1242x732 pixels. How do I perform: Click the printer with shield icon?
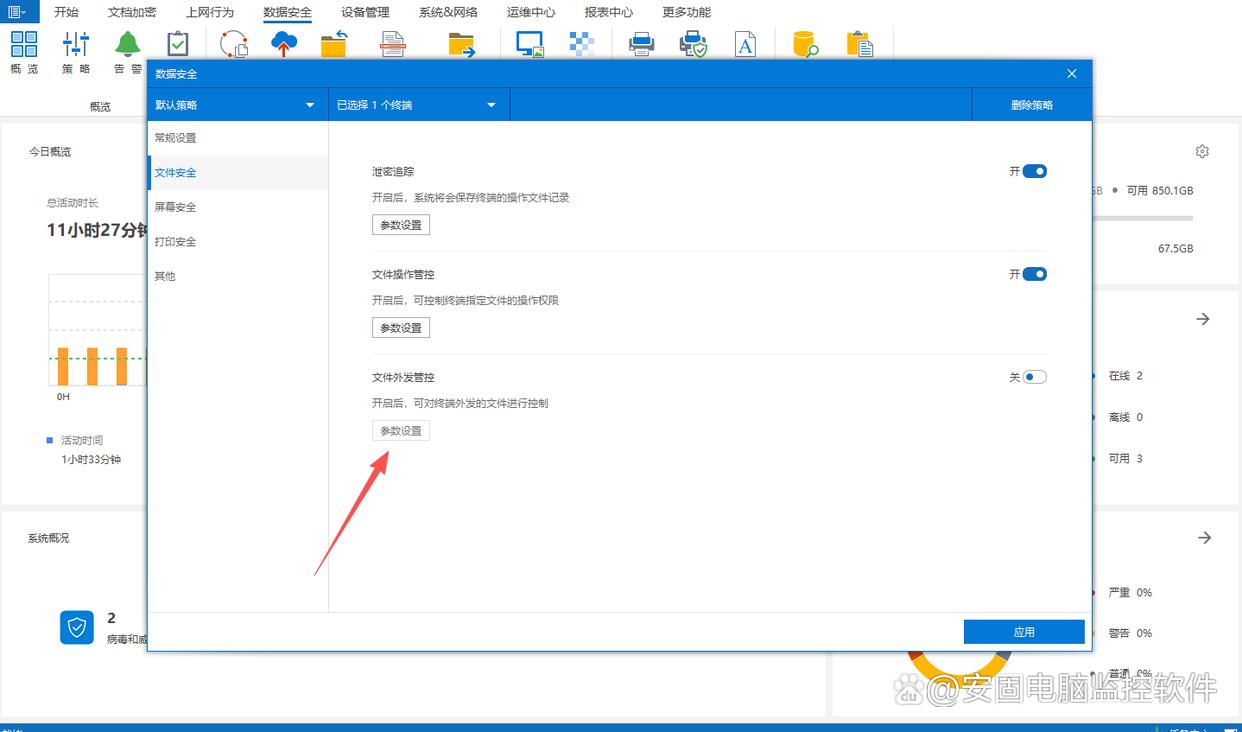pos(693,44)
